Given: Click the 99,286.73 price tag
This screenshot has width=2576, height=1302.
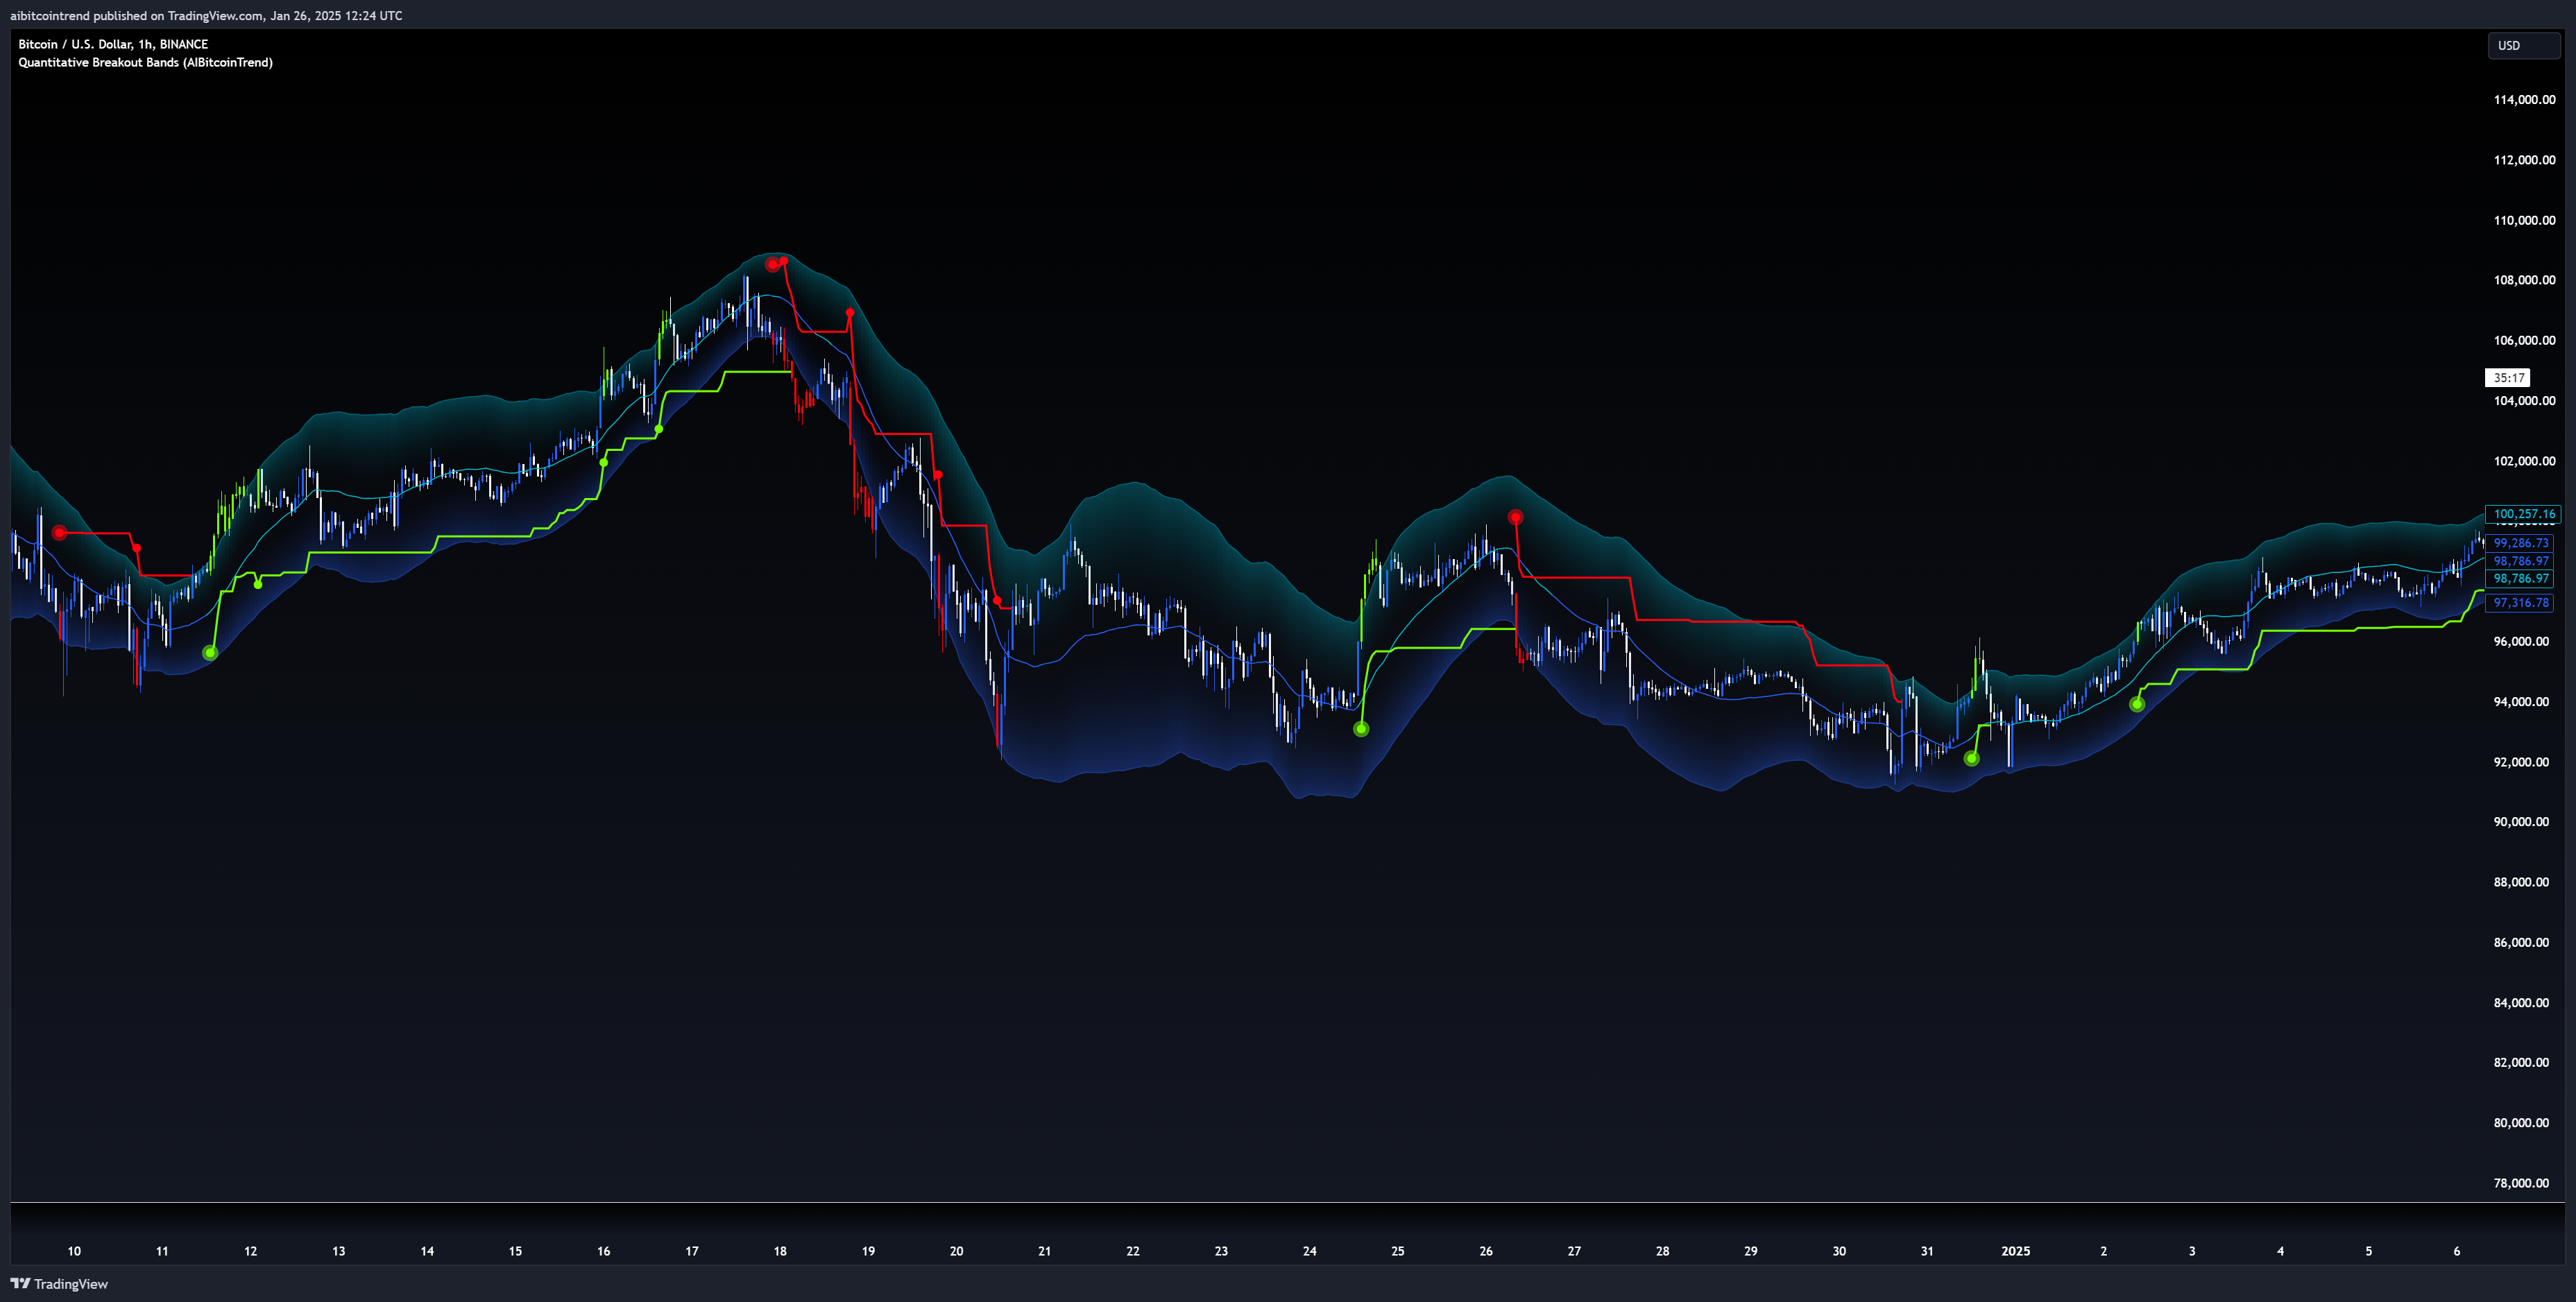Looking at the screenshot, I should point(2520,543).
